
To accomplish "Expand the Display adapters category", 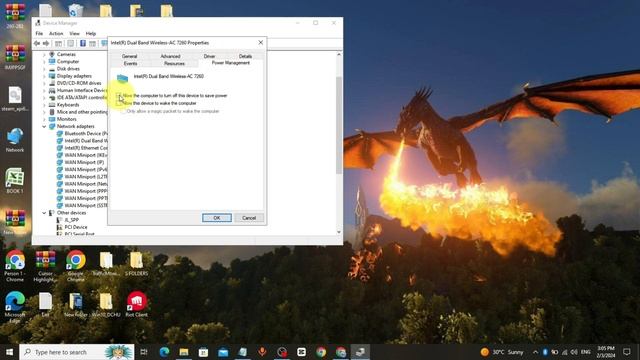I will (x=44, y=76).
